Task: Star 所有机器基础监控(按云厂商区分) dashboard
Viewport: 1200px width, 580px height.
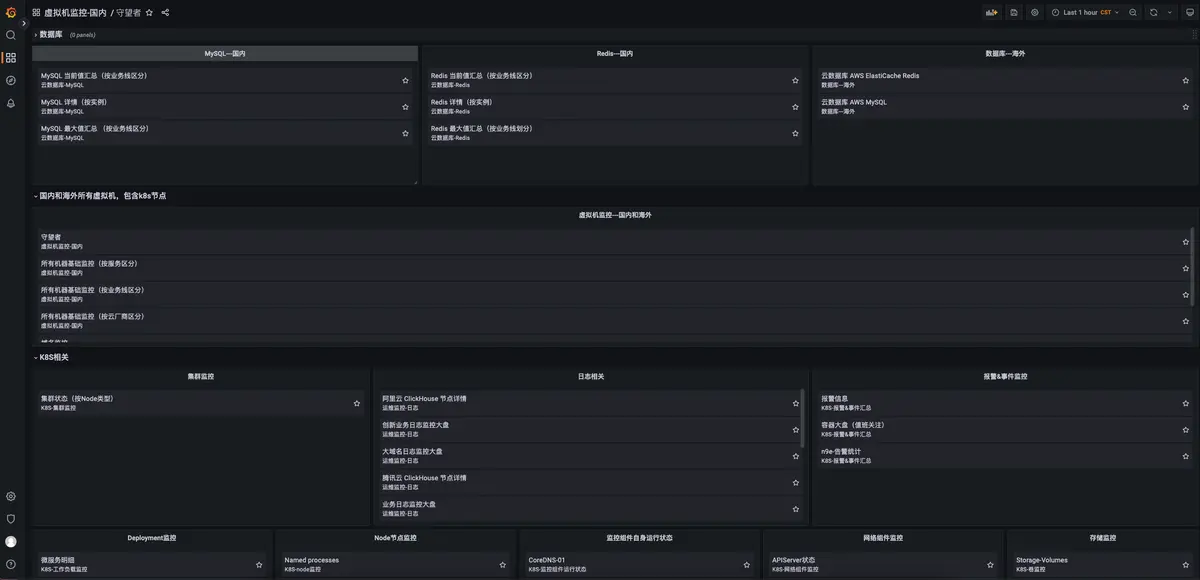Action: (1186, 321)
